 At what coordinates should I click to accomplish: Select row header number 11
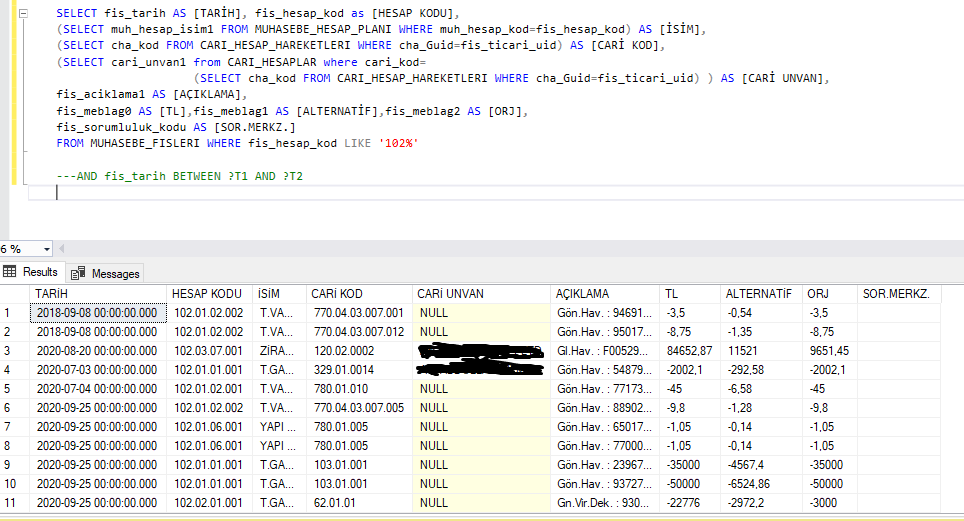pyautogui.click(x=15, y=503)
